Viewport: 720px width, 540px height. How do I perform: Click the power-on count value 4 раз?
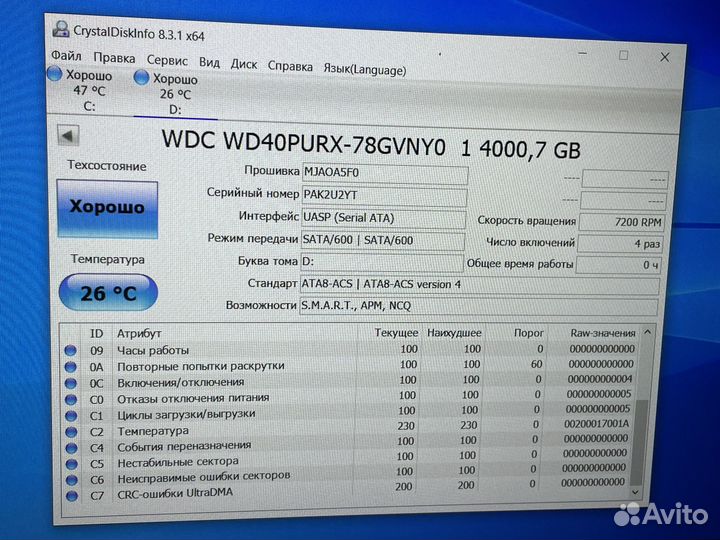[620, 243]
